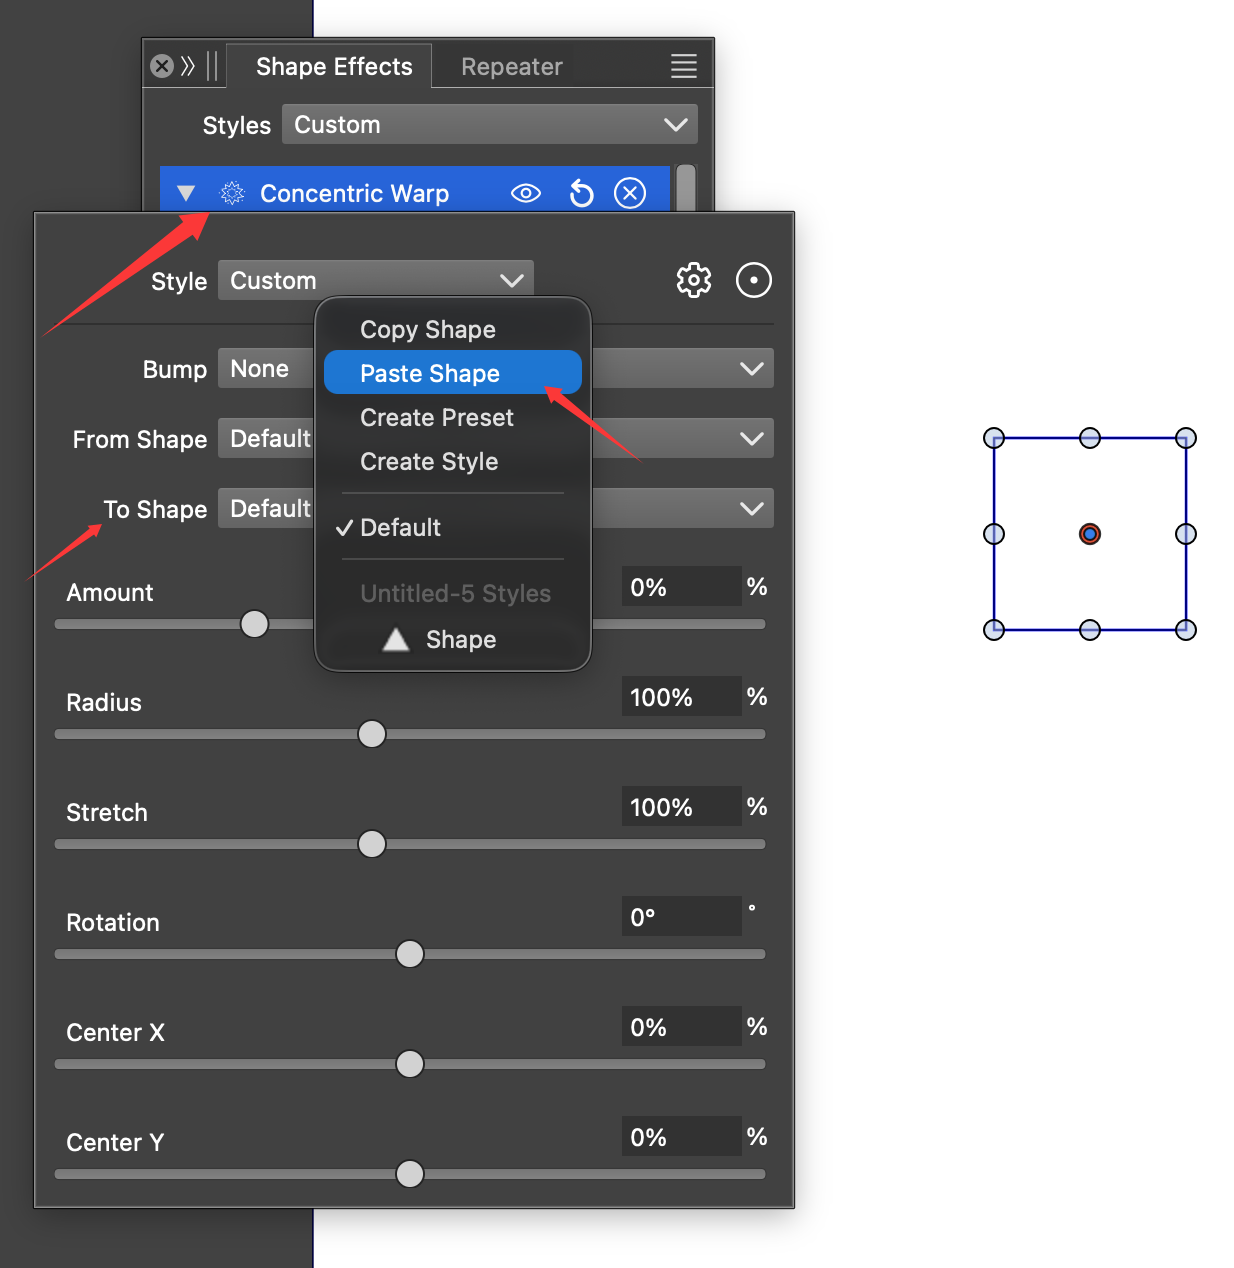This screenshot has width=1234, height=1268.
Task: Click the Rotation value input field
Action: [681, 917]
